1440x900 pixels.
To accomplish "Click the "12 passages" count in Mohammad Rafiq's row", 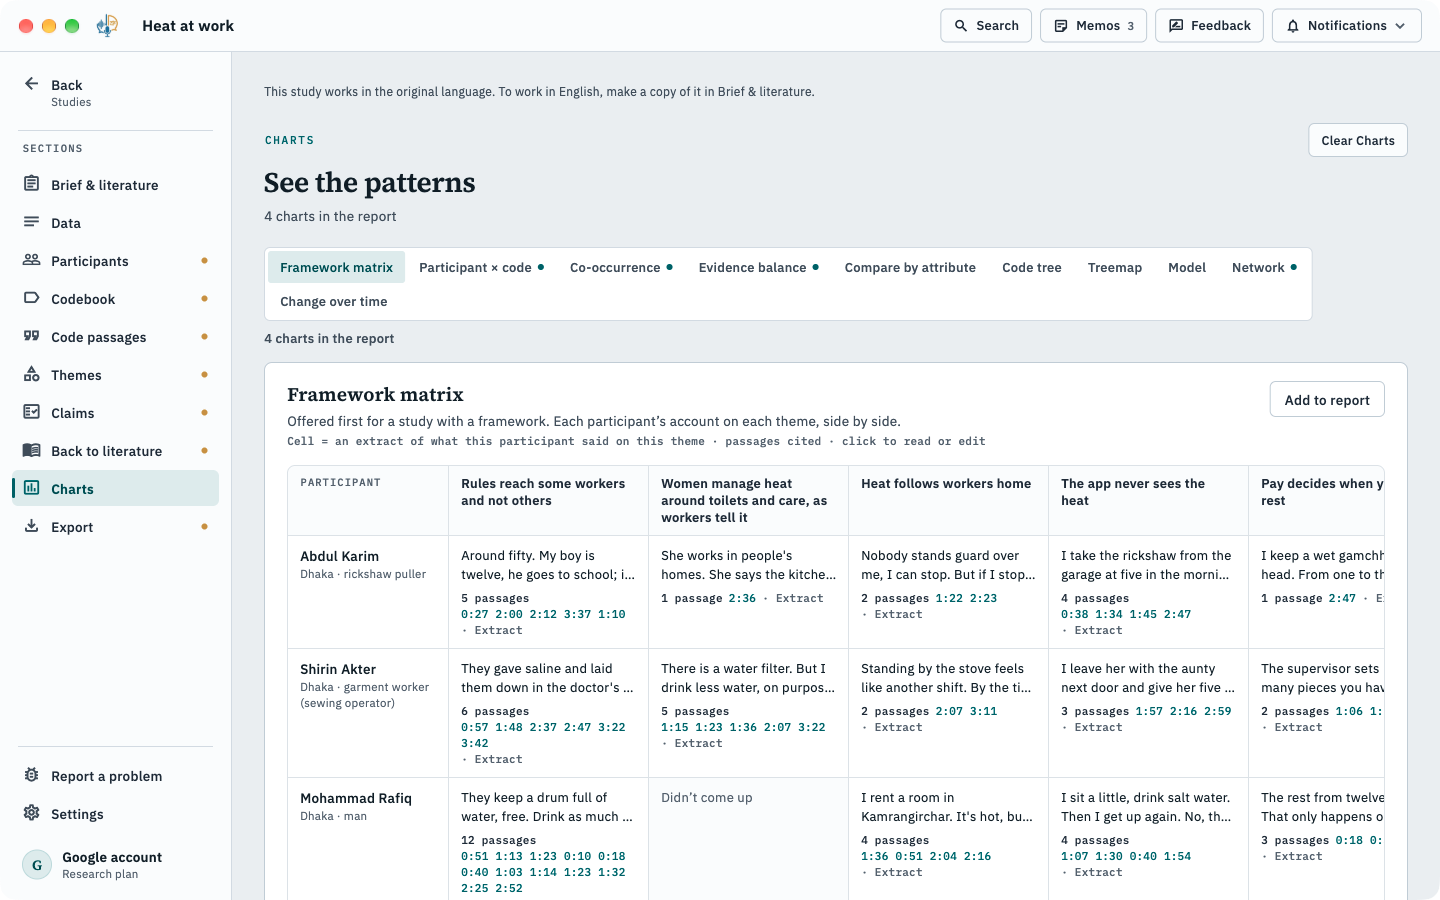I will click(498, 840).
